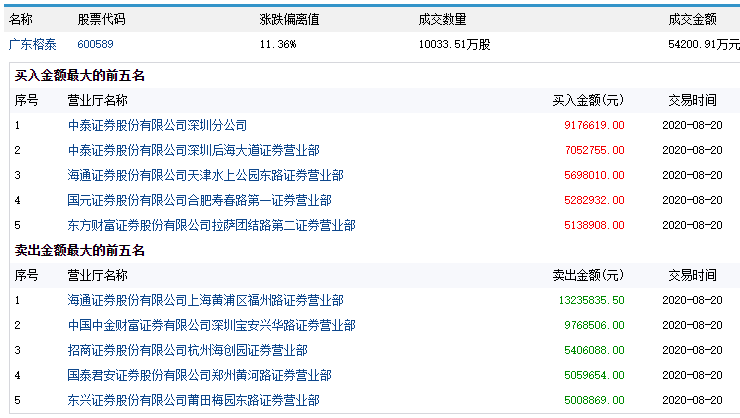This screenshot has width=740, height=418.
Task: Click the 涨跌偏离值 column header
Action: pyautogui.click(x=289, y=19)
